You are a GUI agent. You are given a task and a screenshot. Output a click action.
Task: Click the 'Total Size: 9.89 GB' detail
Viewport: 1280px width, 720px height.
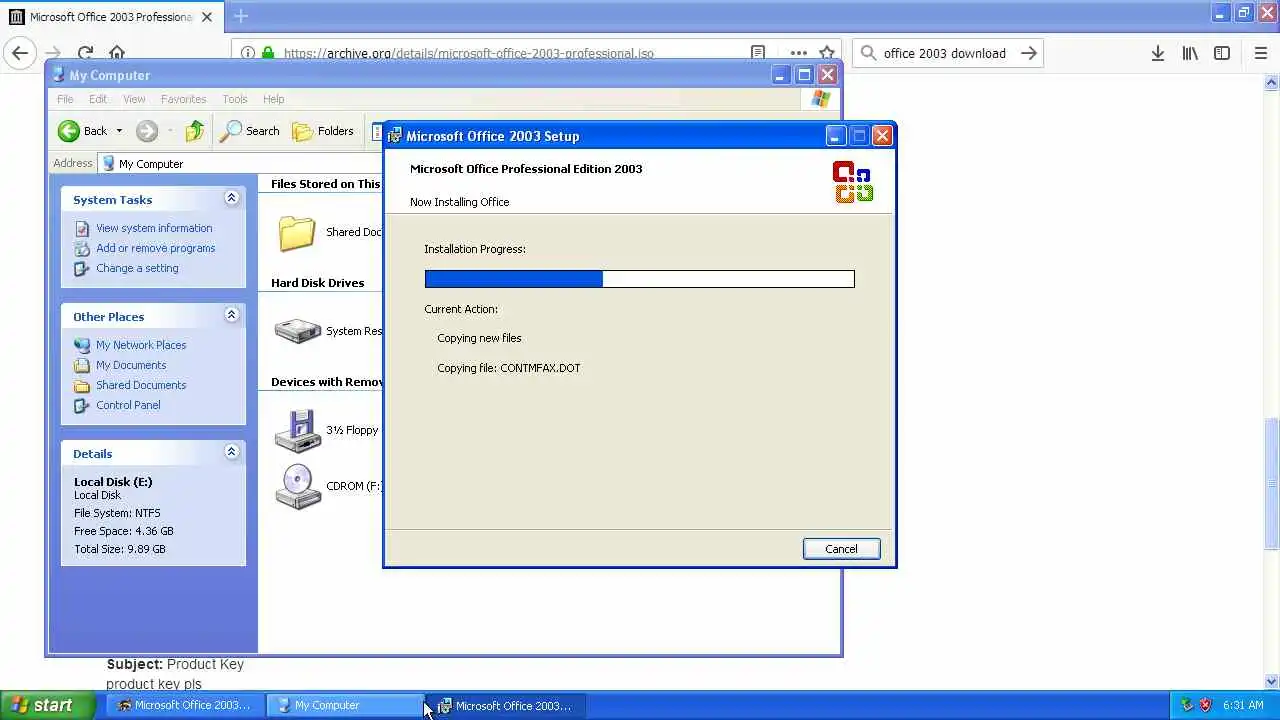coord(120,549)
